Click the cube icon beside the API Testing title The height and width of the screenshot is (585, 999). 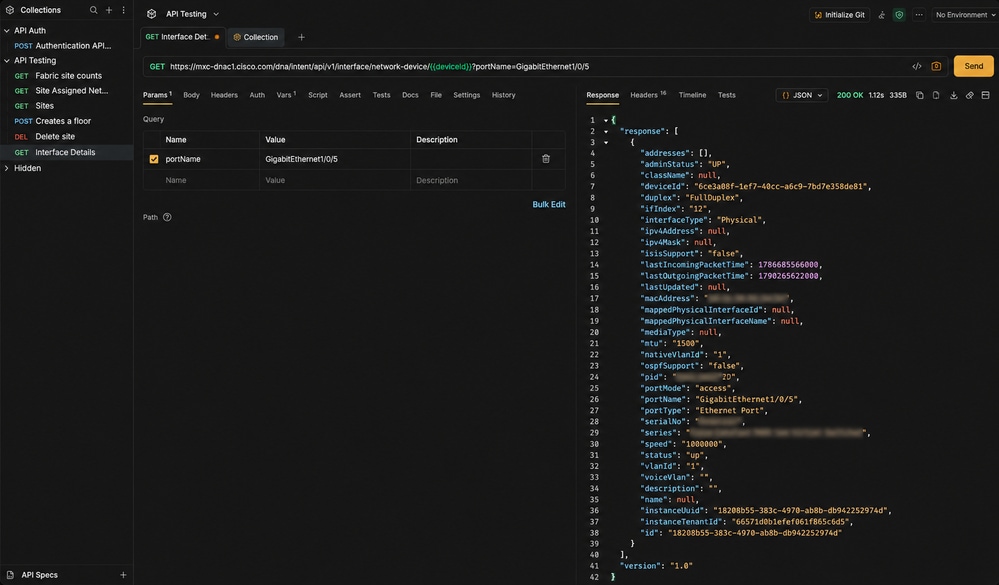click(152, 14)
